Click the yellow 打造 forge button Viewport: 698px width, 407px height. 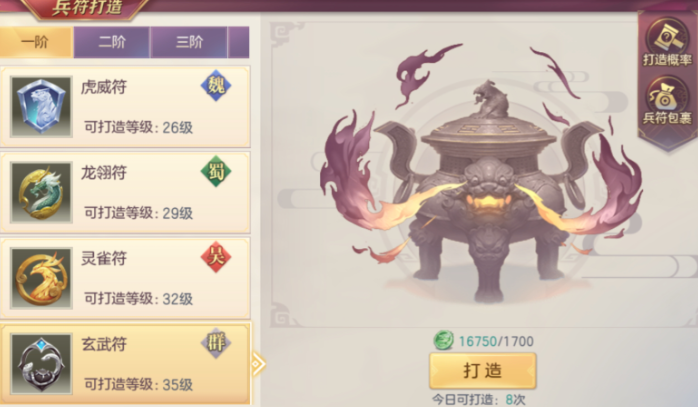click(483, 370)
